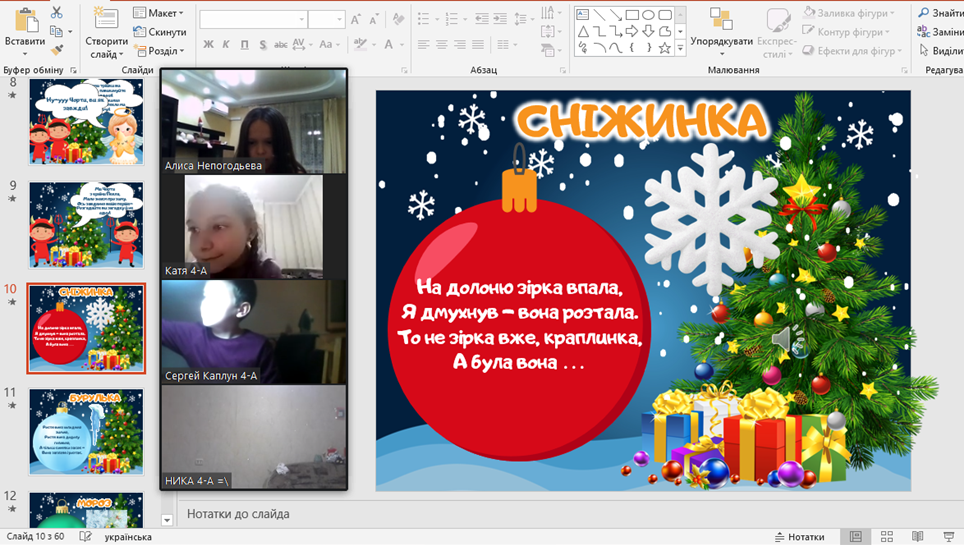964x545 pixels.
Task: Align text right in the paragraph group
Action: point(460,44)
